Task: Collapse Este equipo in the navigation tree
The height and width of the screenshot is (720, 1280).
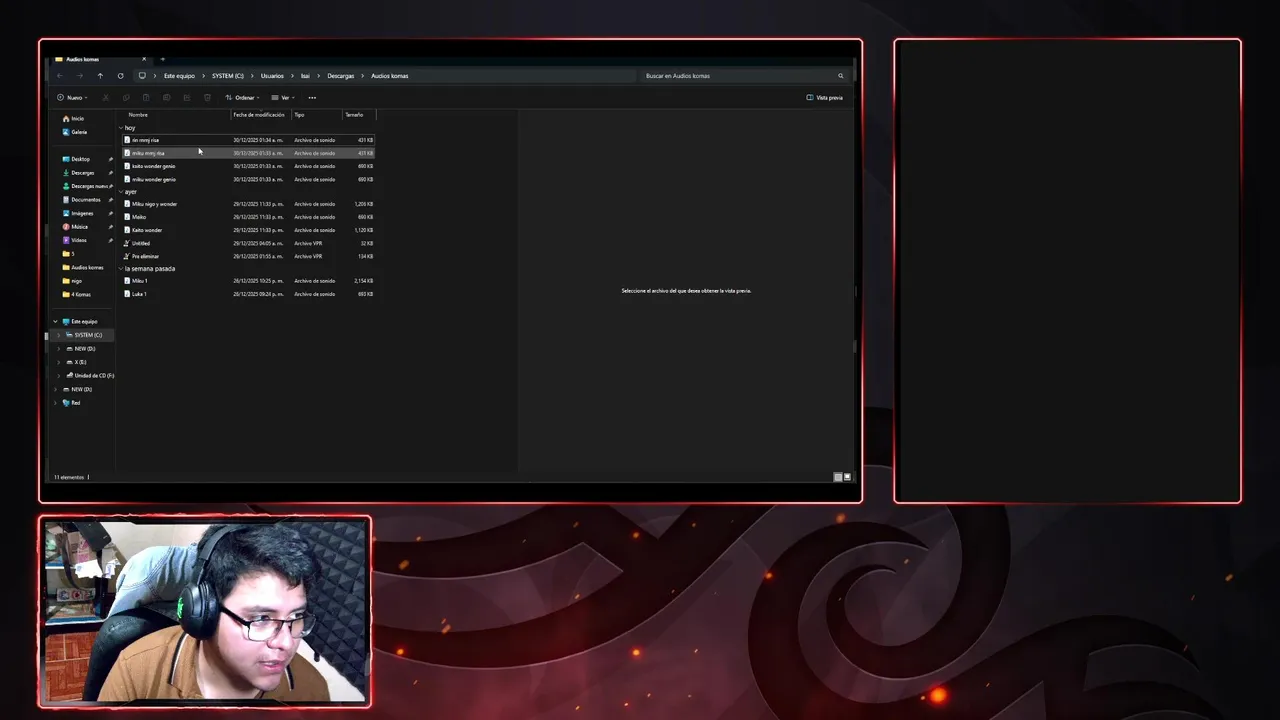Action: click(55, 322)
